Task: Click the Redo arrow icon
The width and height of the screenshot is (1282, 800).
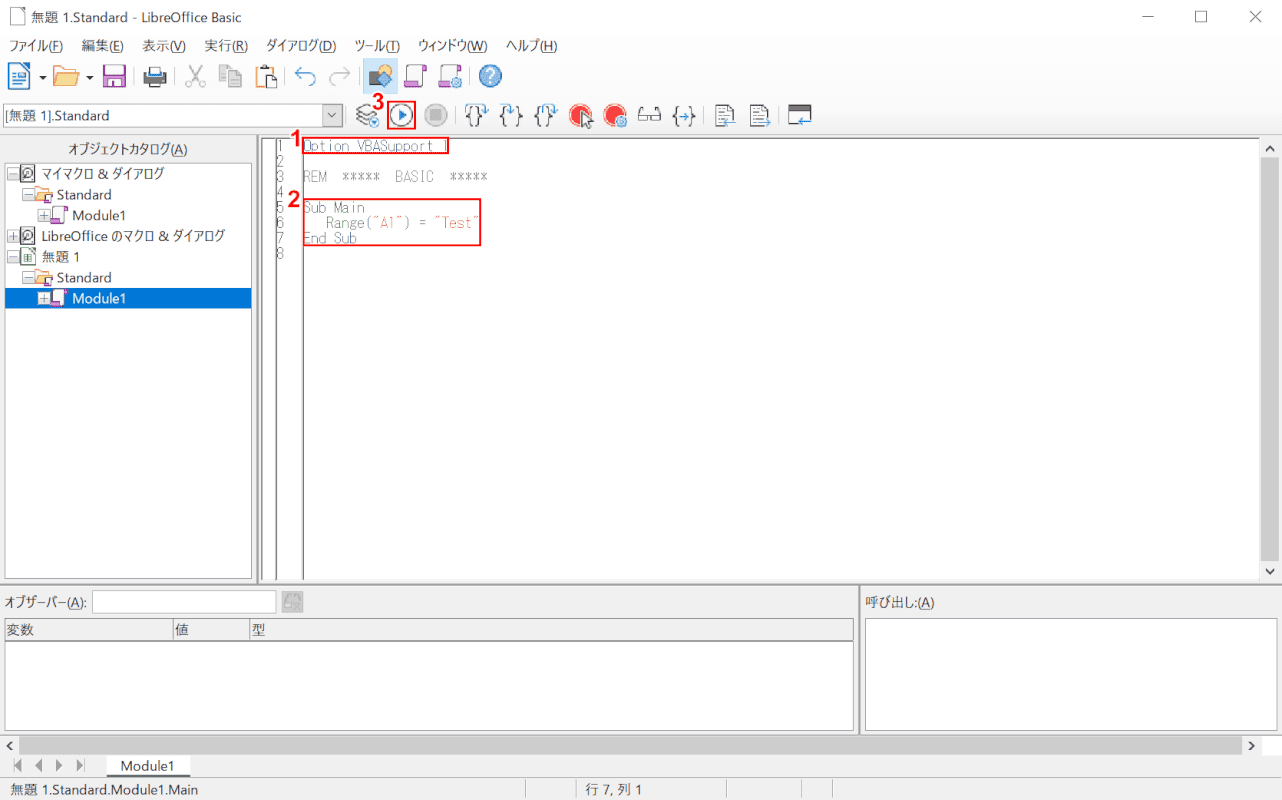Action: point(340,76)
